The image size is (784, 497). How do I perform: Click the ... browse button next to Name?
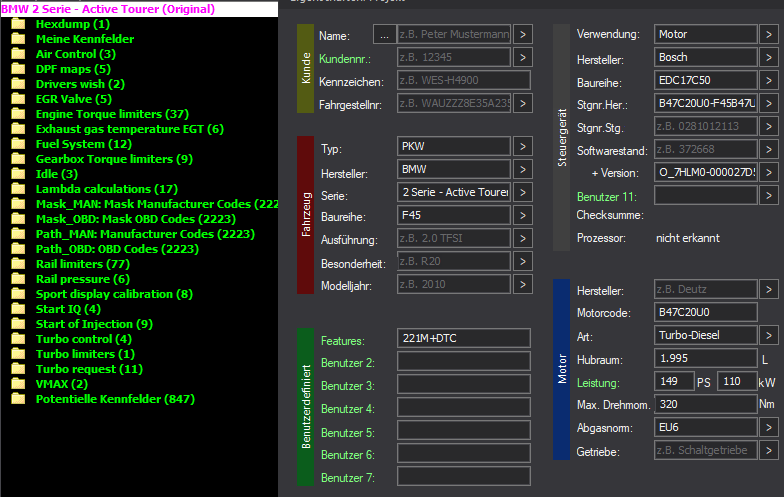click(x=384, y=34)
